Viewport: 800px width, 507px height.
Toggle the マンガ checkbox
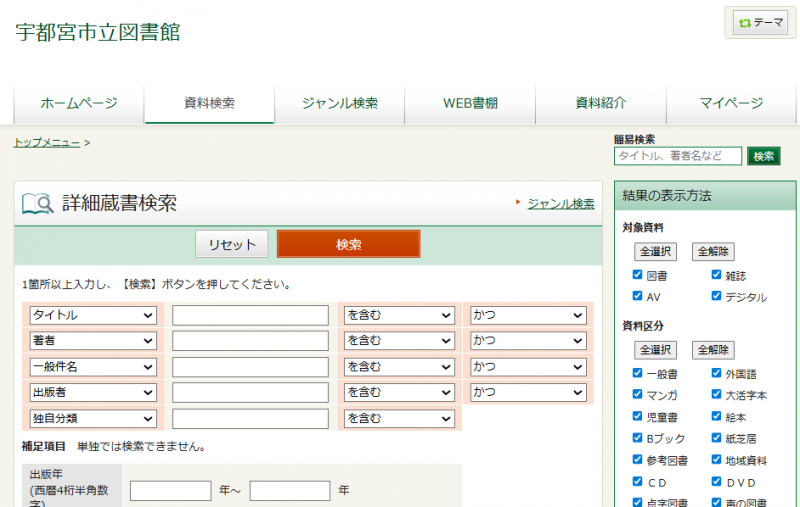[x=638, y=395]
